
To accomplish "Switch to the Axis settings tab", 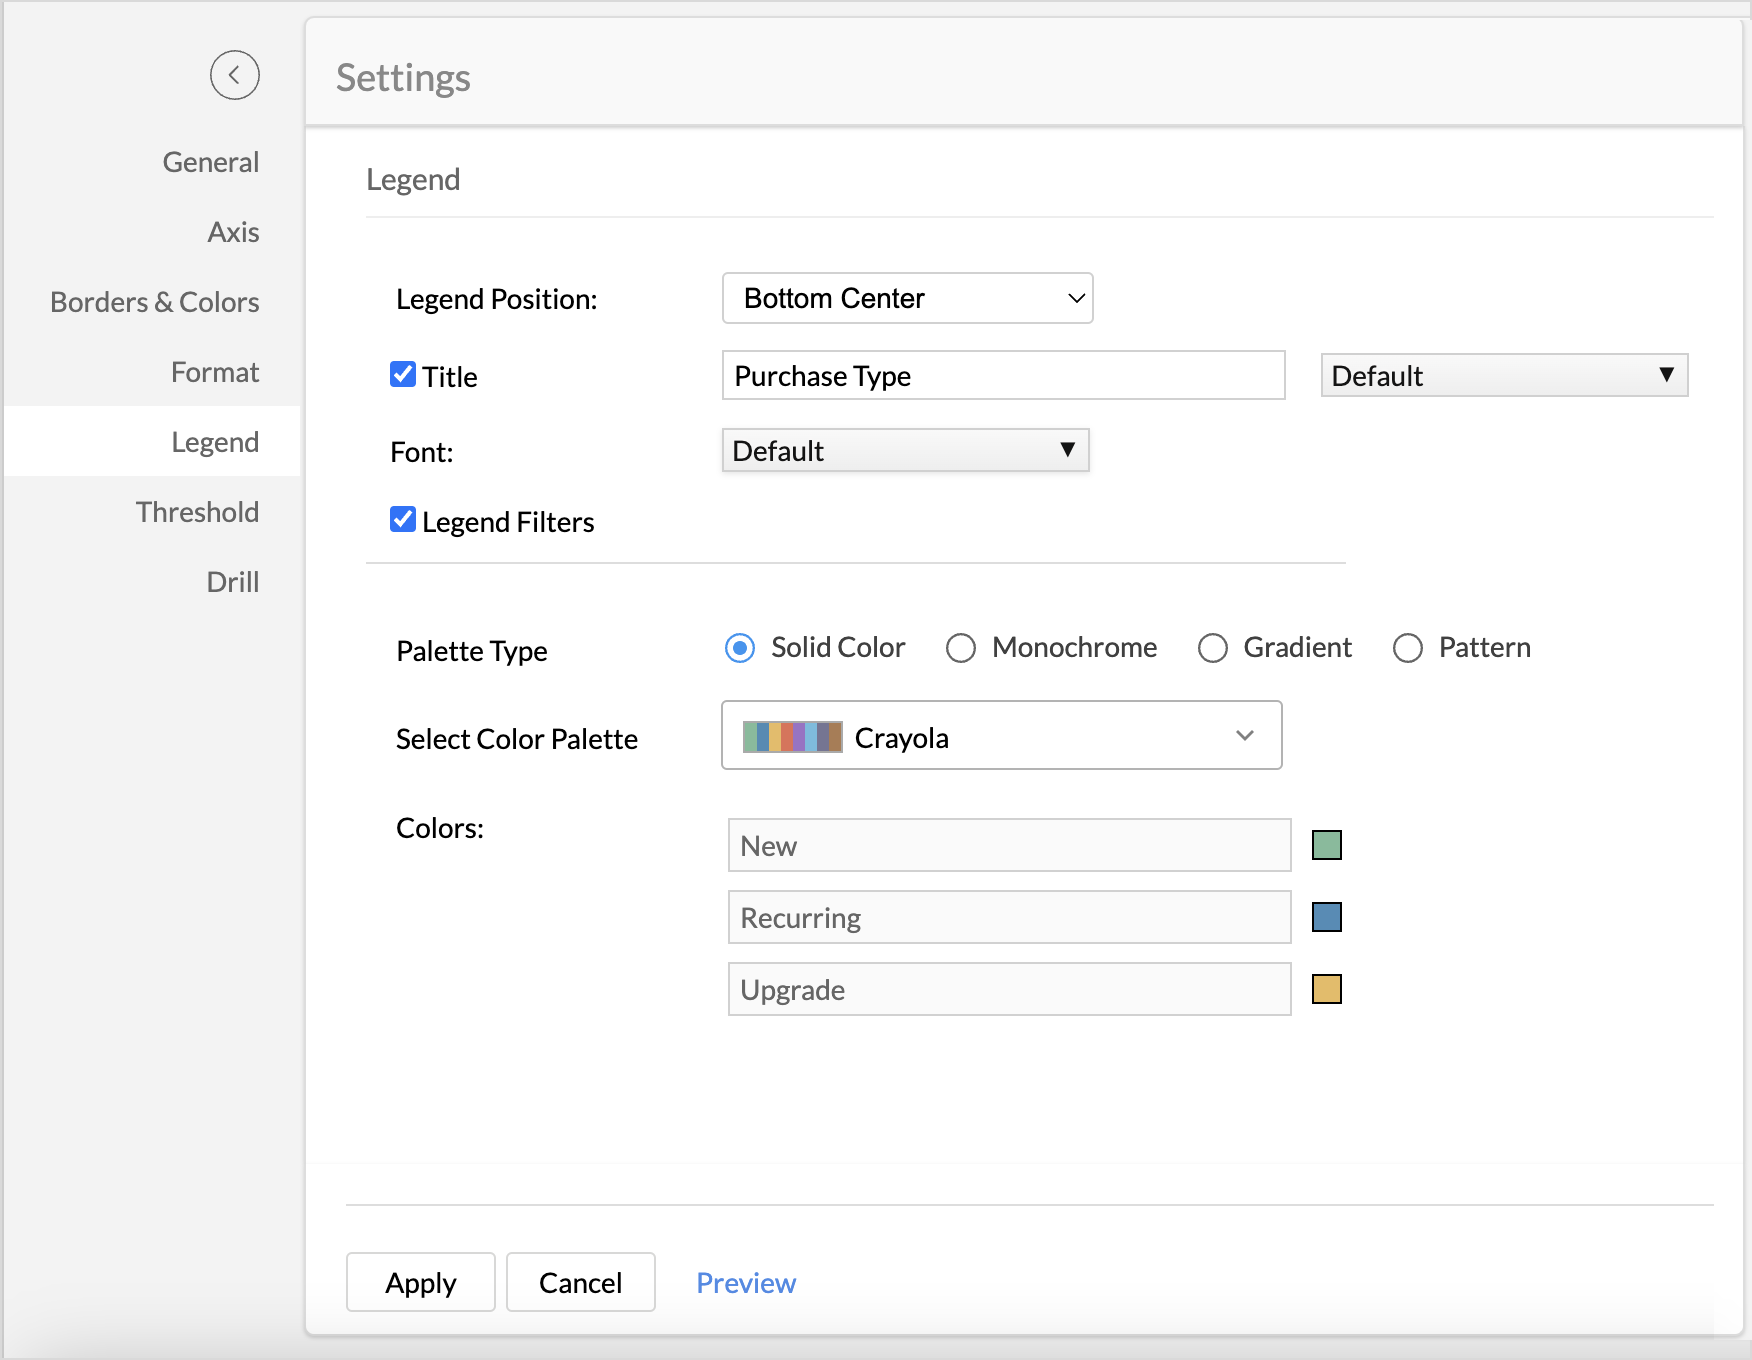I will (233, 232).
